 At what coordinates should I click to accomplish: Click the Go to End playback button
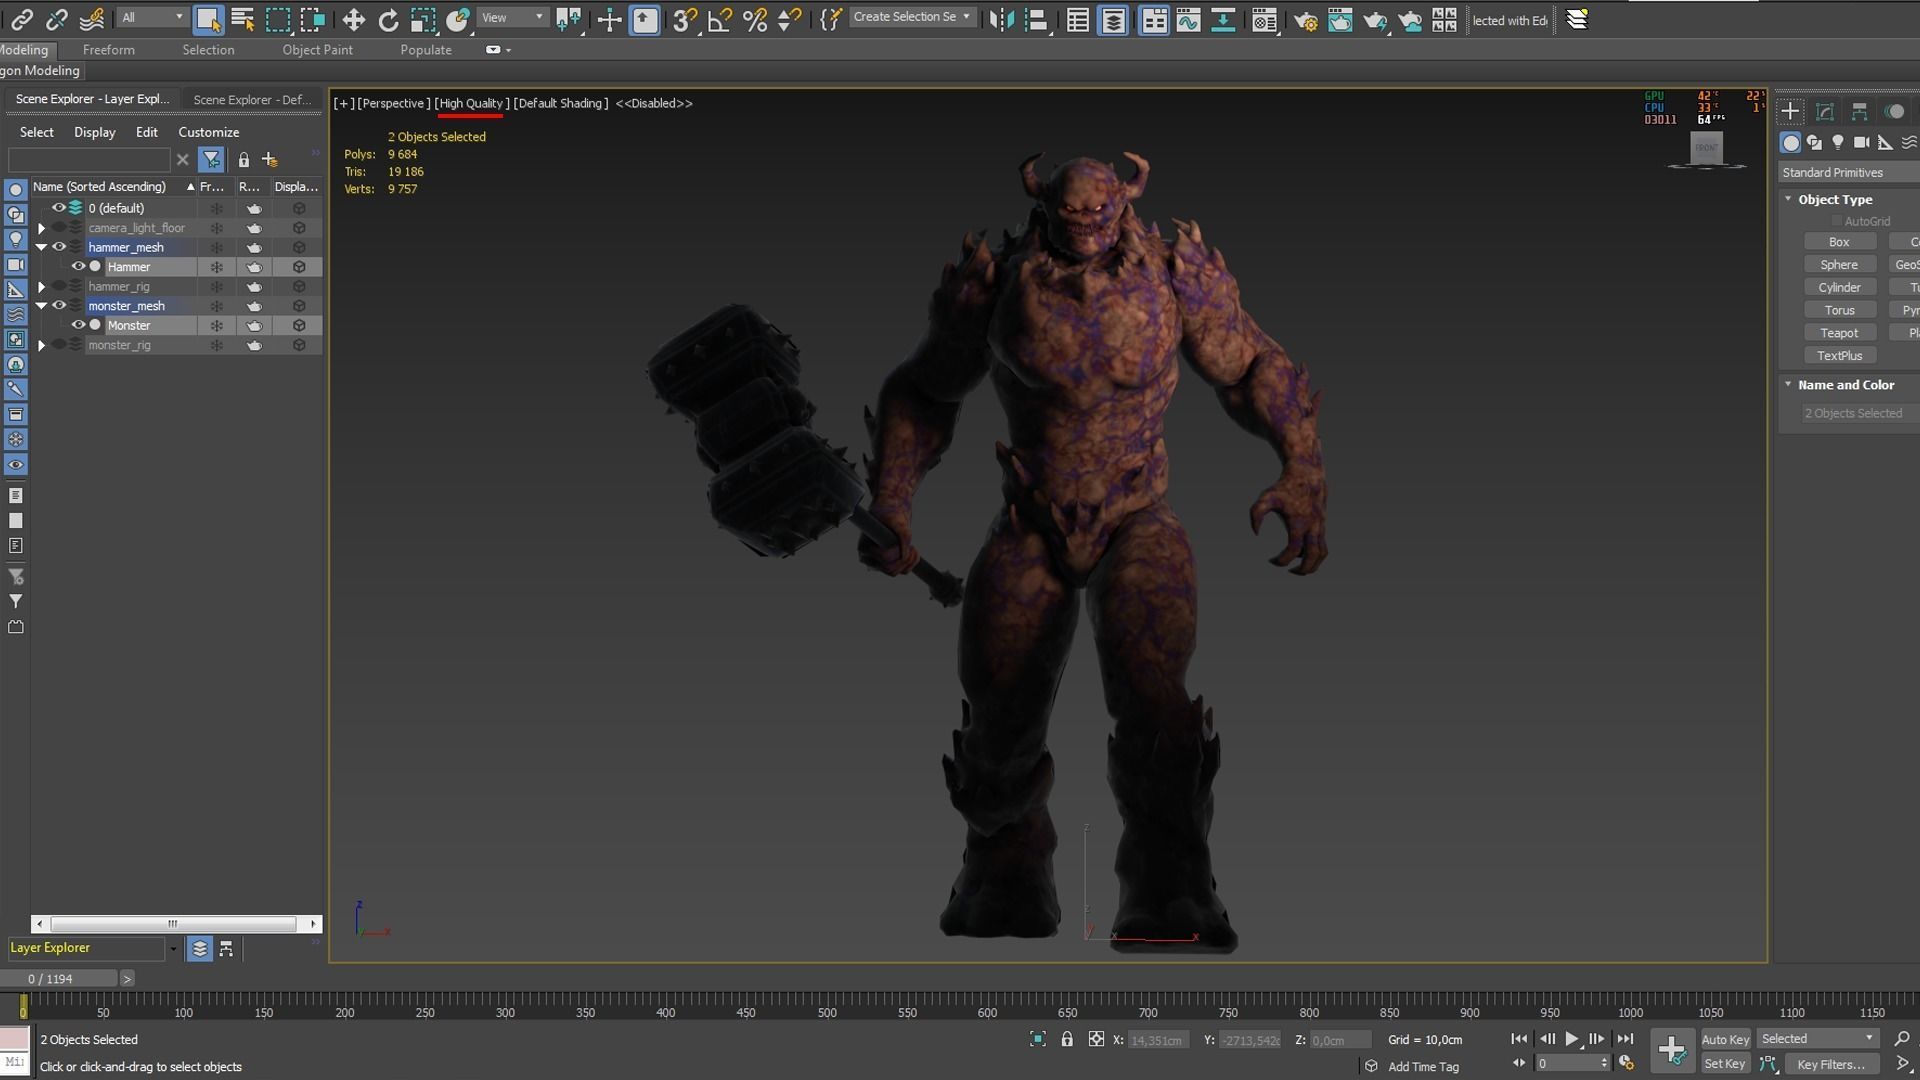(x=1625, y=1039)
